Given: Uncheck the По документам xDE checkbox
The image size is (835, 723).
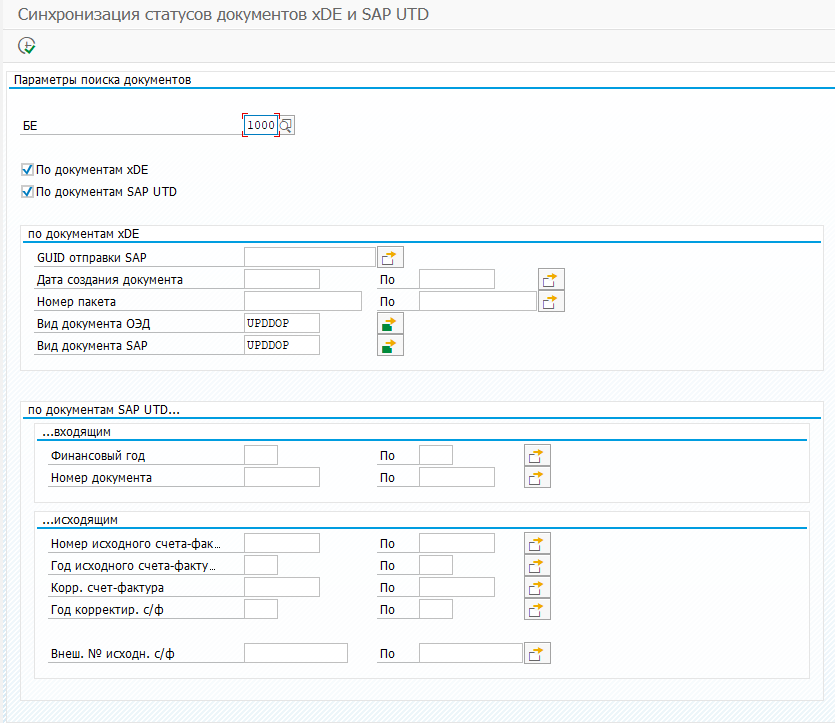Looking at the screenshot, I should (27, 170).
